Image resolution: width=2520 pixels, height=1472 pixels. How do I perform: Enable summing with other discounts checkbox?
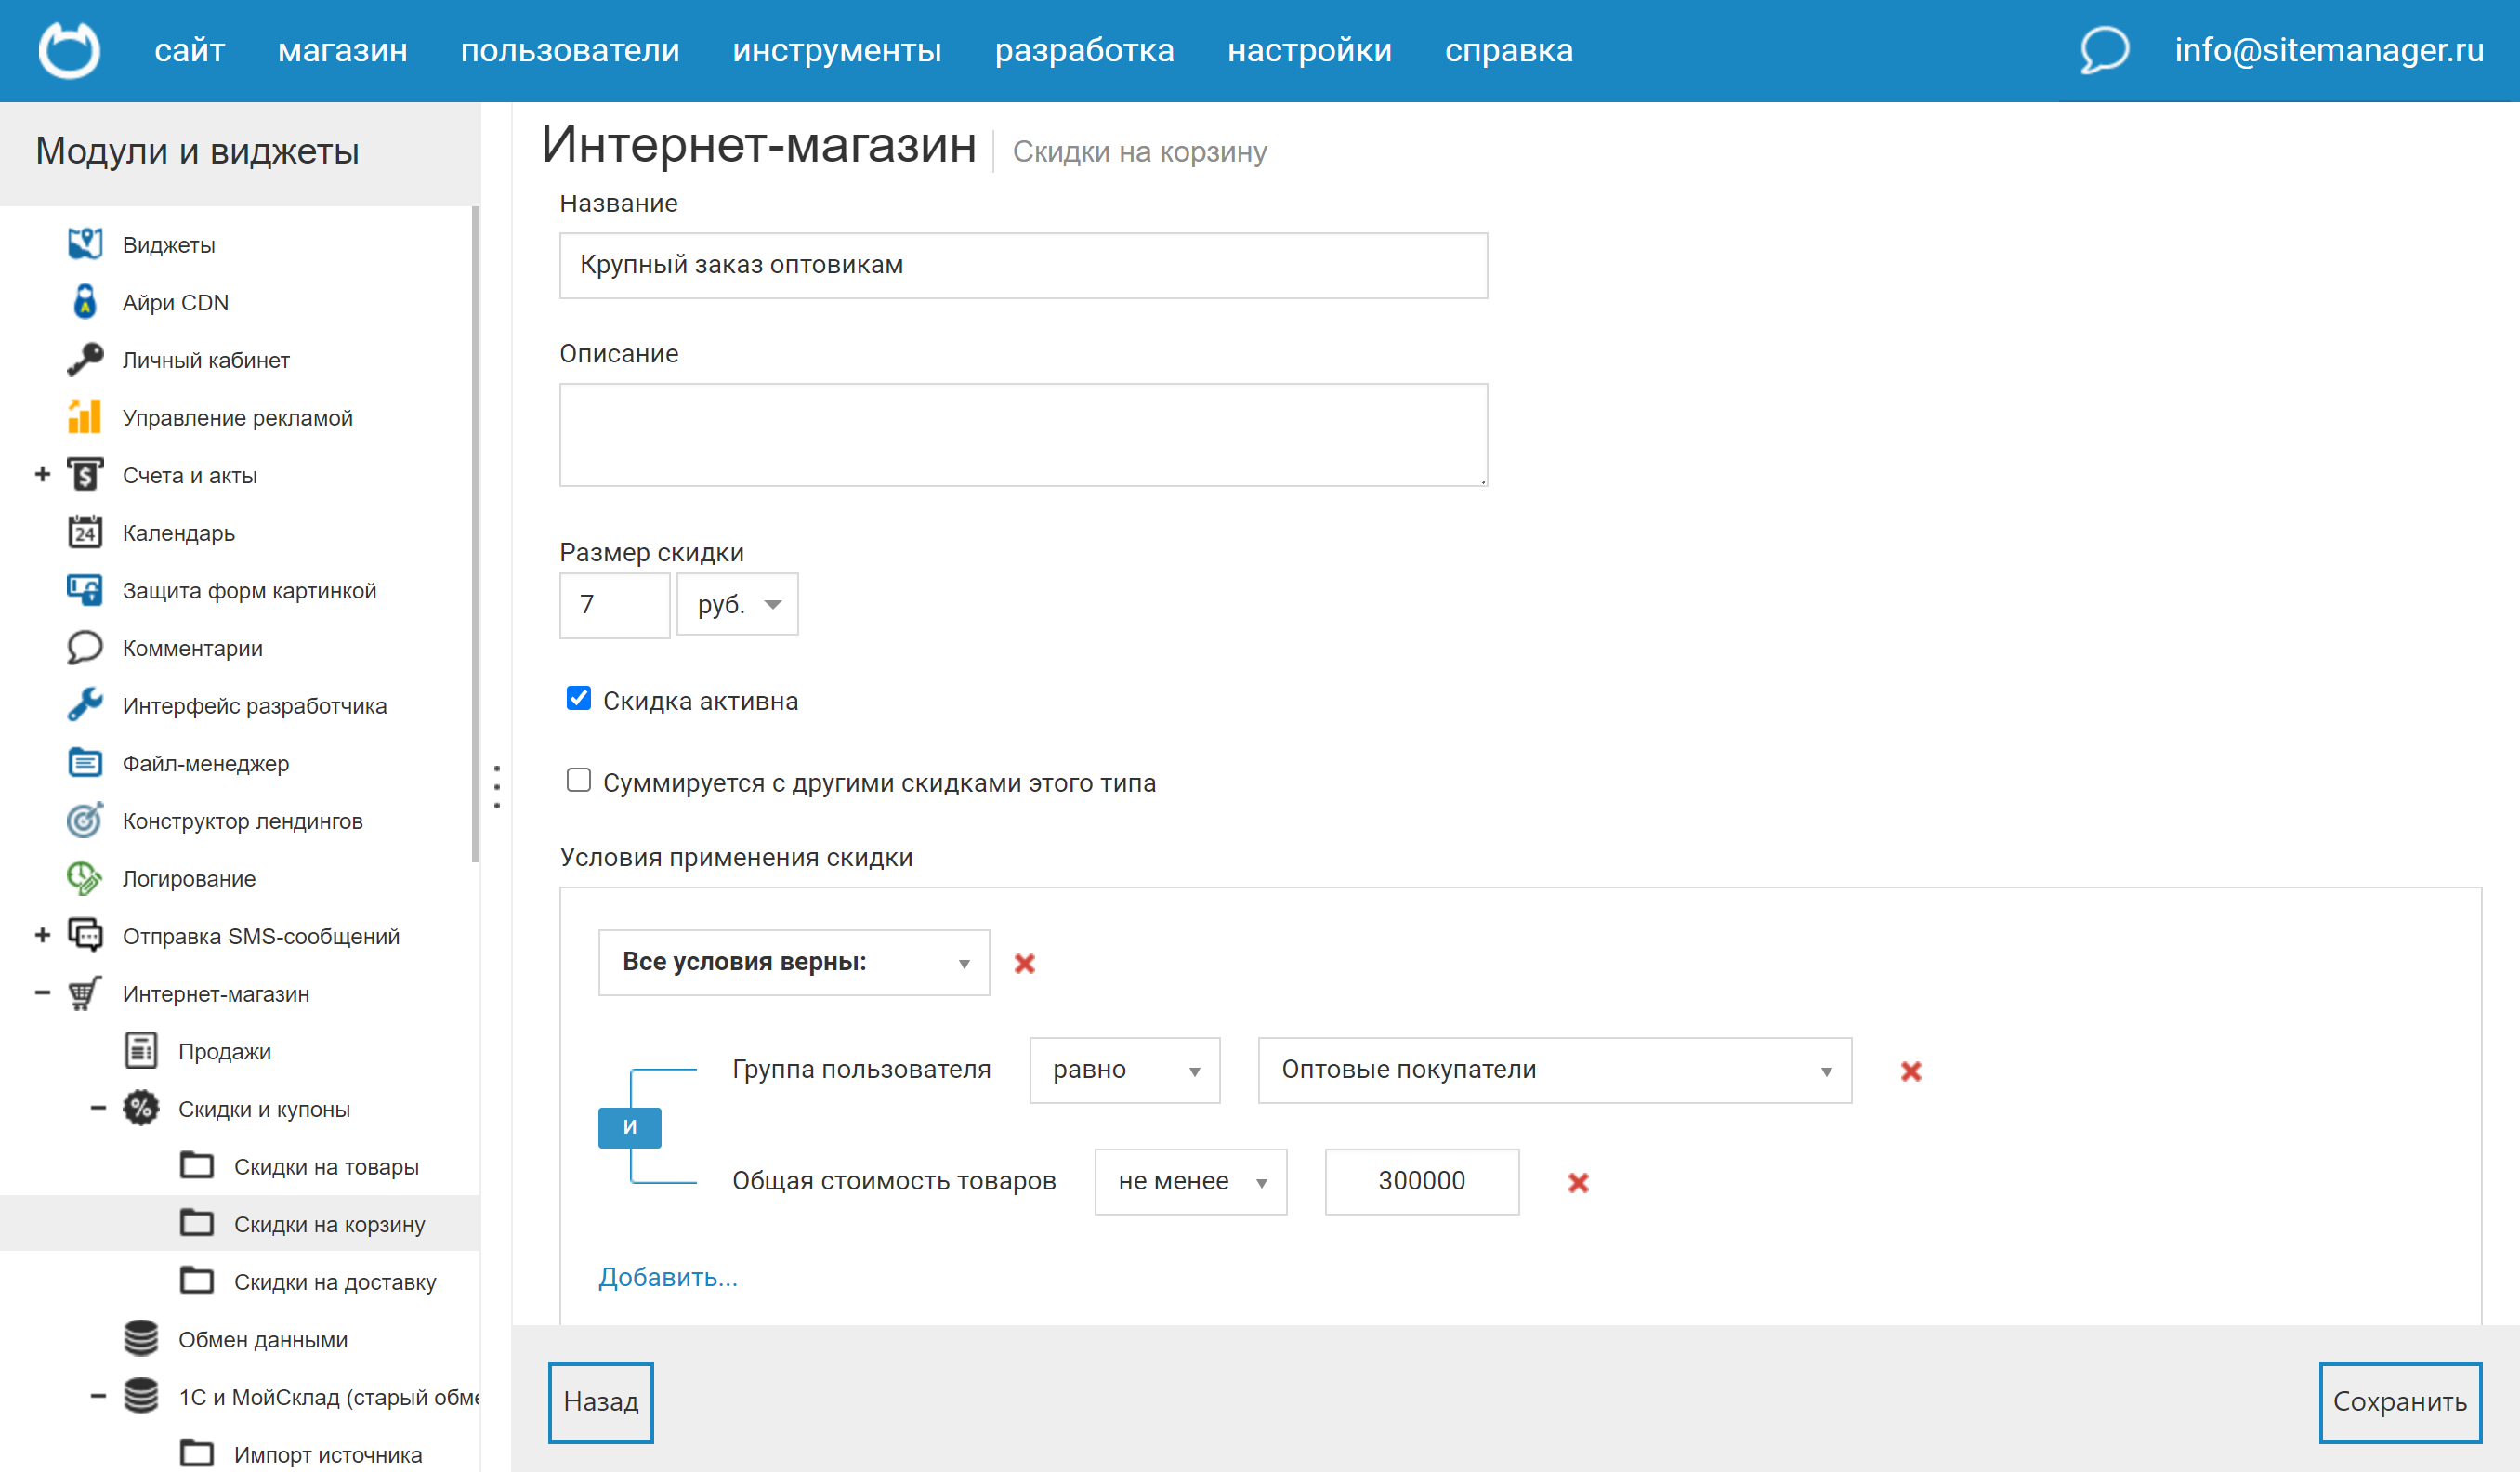[x=578, y=780]
